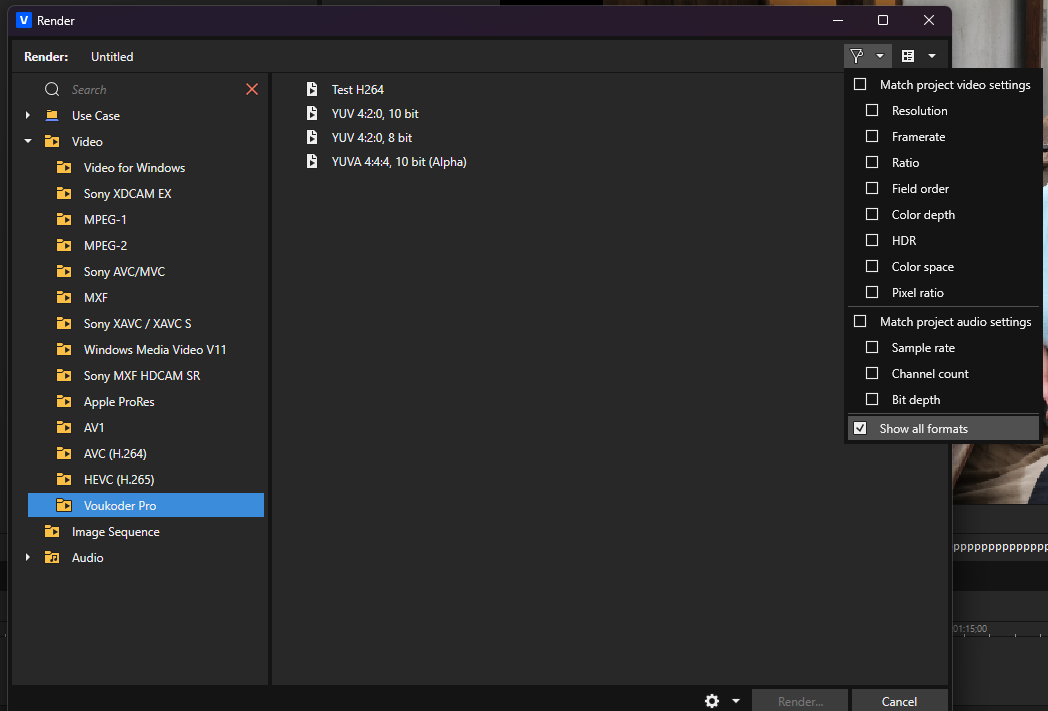1048x711 pixels.
Task: Tick the HDR checkbox
Action: click(x=872, y=240)
